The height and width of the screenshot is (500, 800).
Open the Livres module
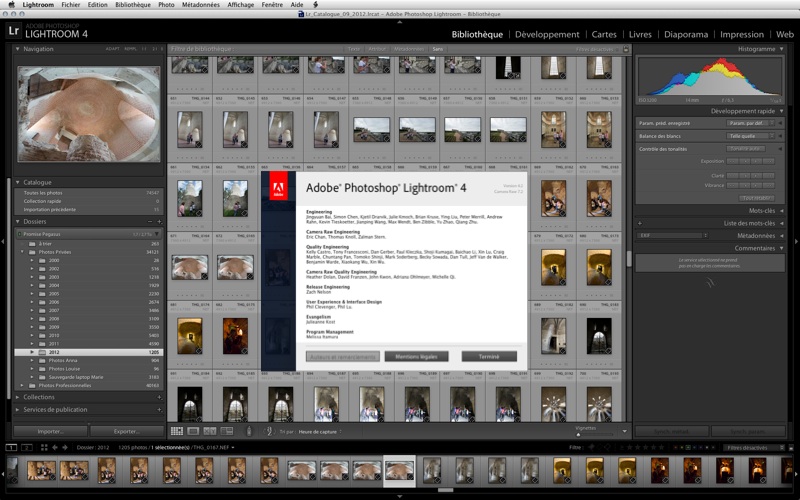(x=640, y=35)
